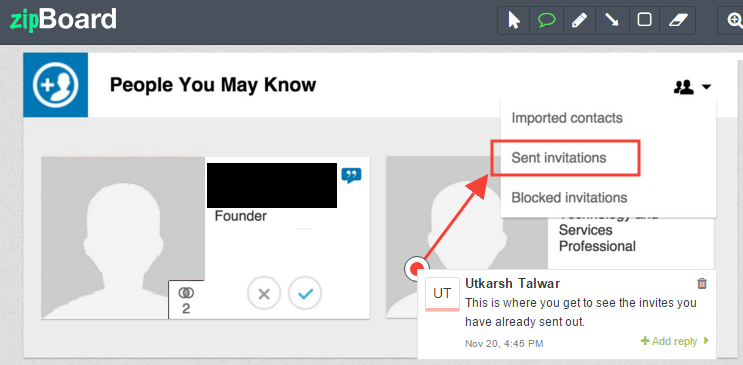Select the pointer cursor tool
Screen dimensions: 743x365
(514, 20)
